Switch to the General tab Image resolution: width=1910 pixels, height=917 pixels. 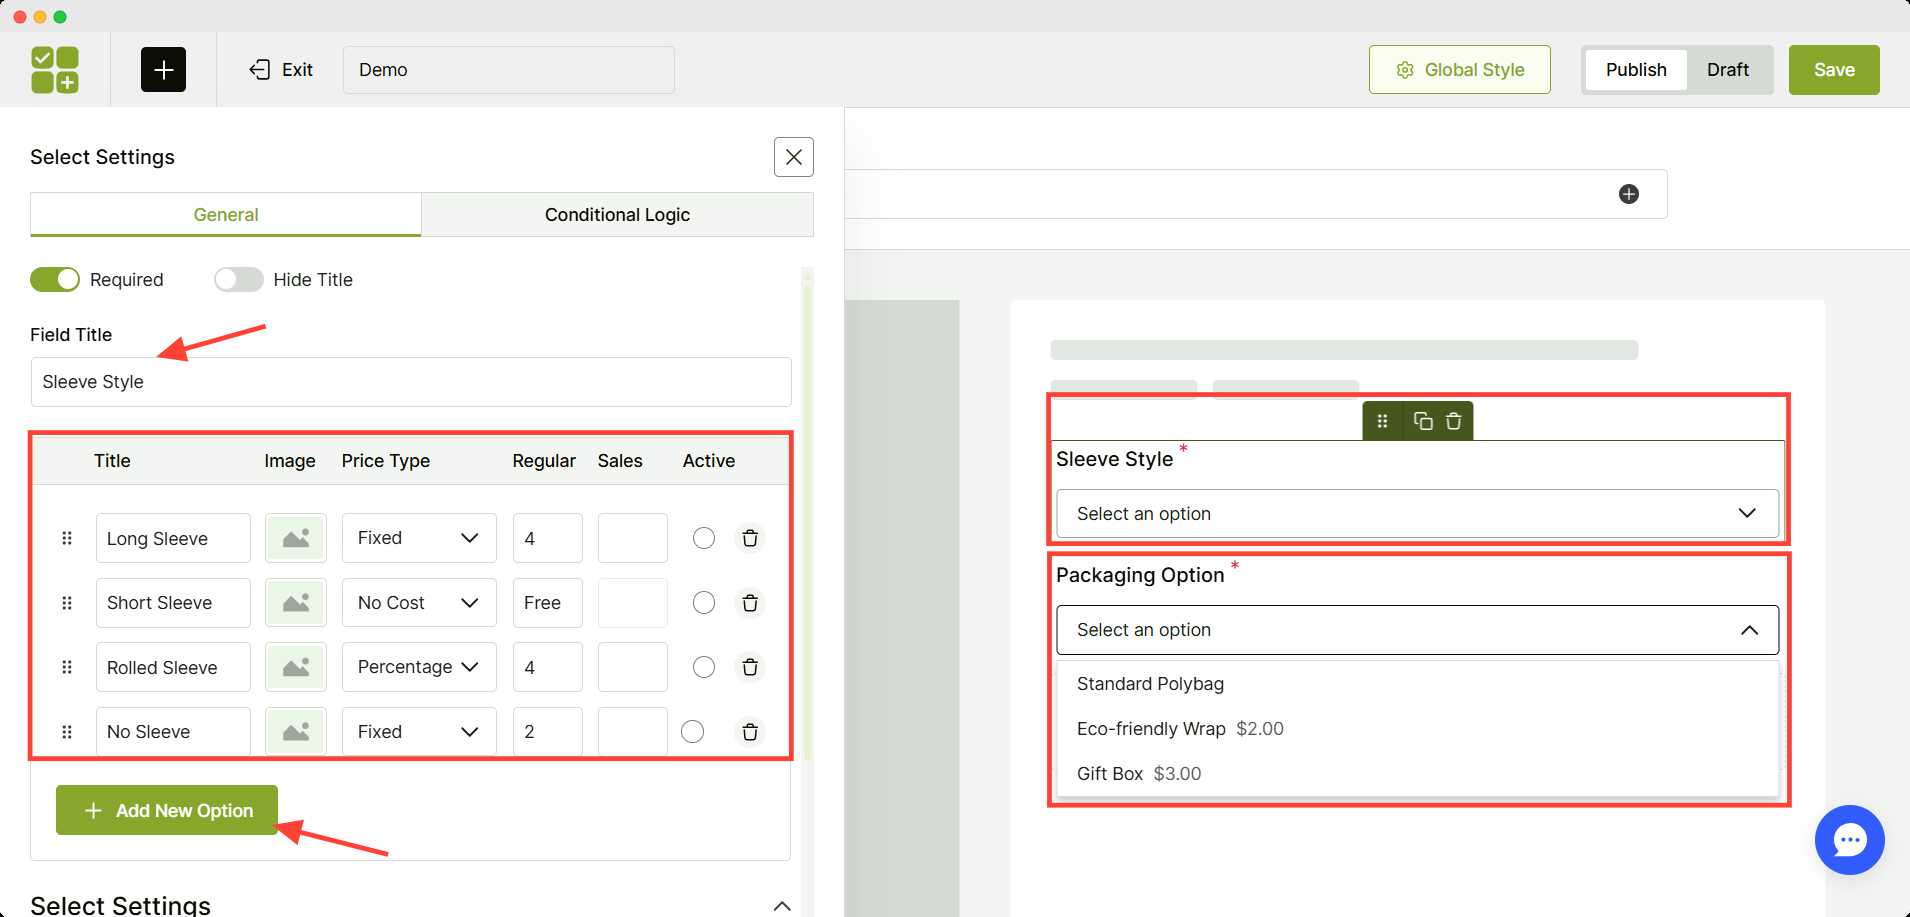(x=226, y=215)
